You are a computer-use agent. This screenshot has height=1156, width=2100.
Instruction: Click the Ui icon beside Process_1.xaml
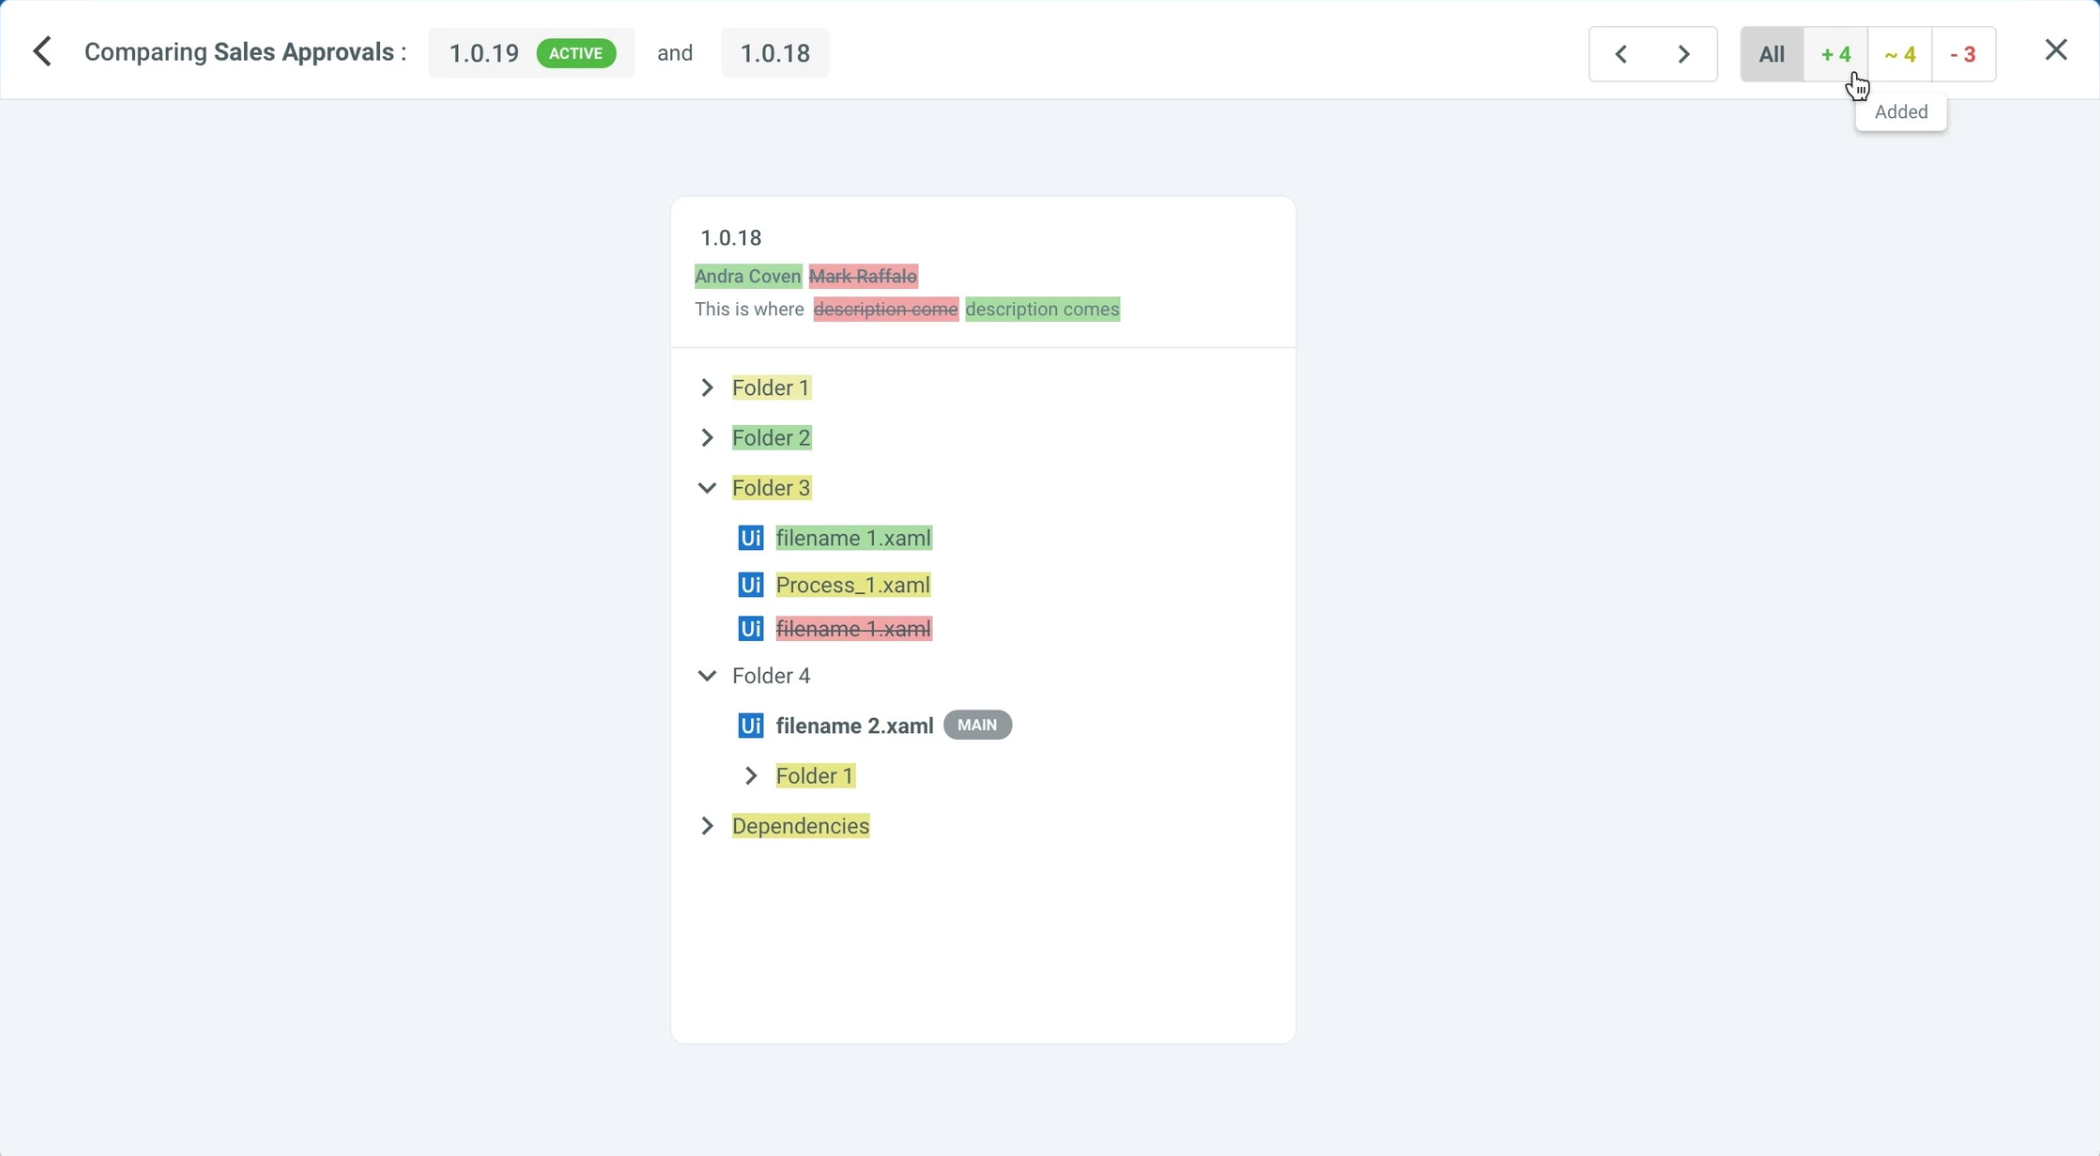click(x=750, y=585)
